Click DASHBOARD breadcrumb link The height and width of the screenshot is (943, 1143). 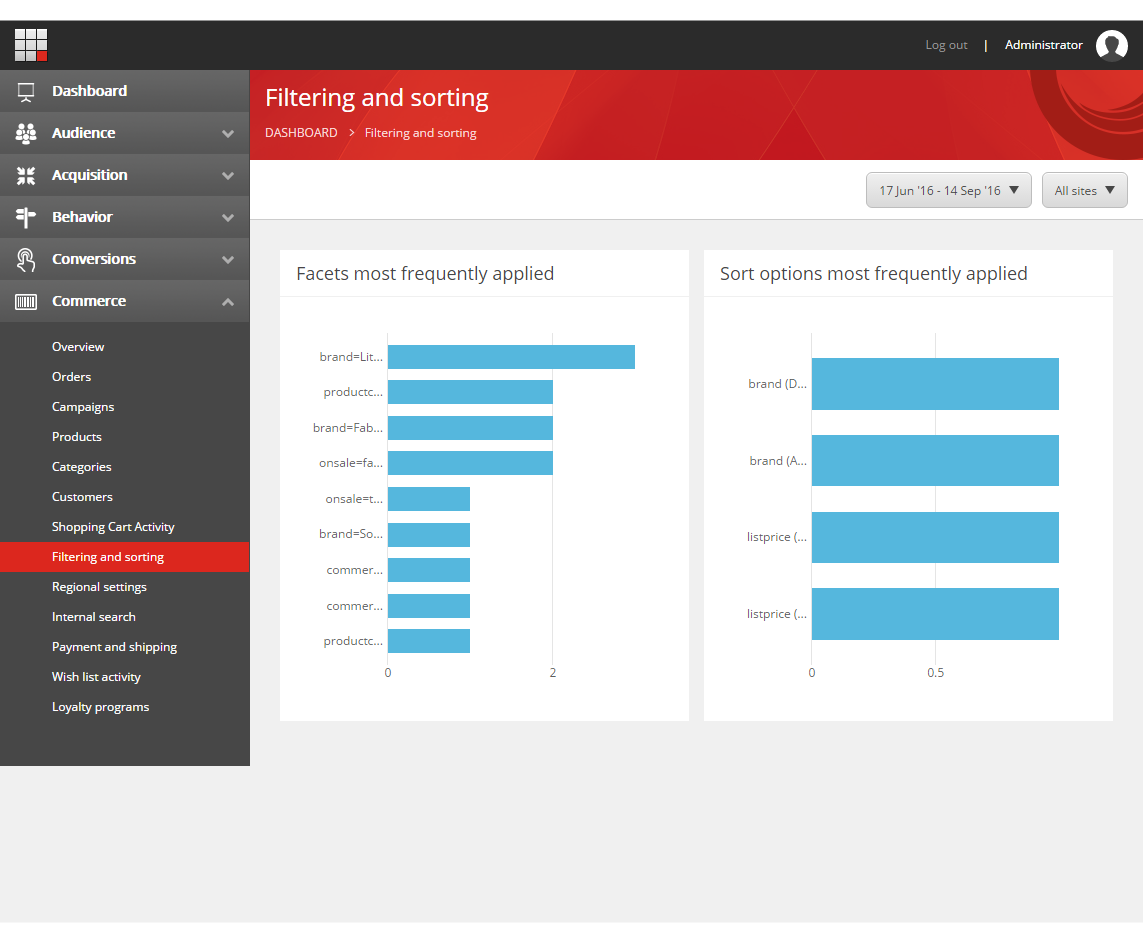[x=301, y=133]
